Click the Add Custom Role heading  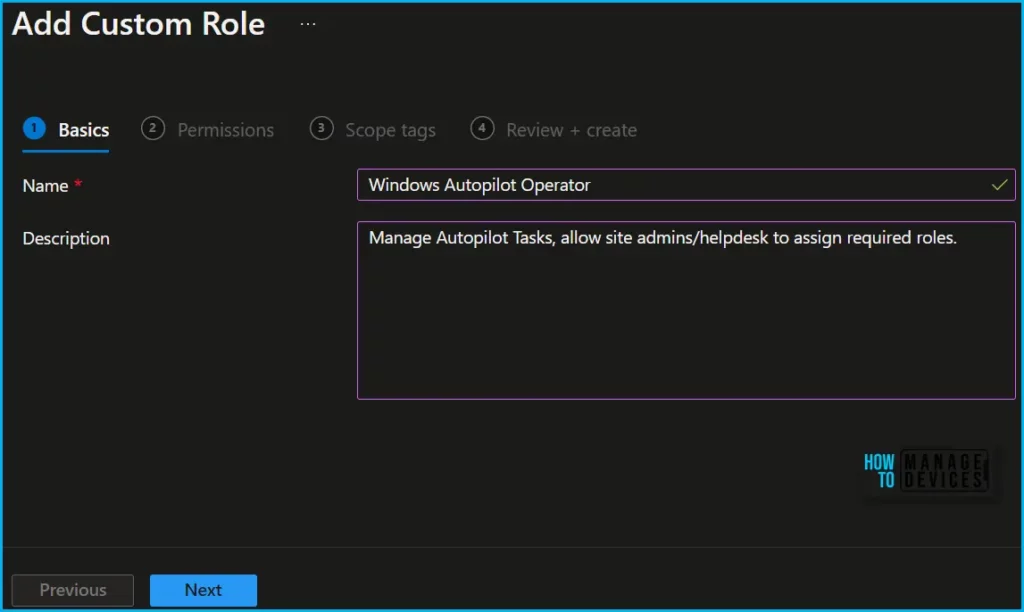[x=138, y=24]
